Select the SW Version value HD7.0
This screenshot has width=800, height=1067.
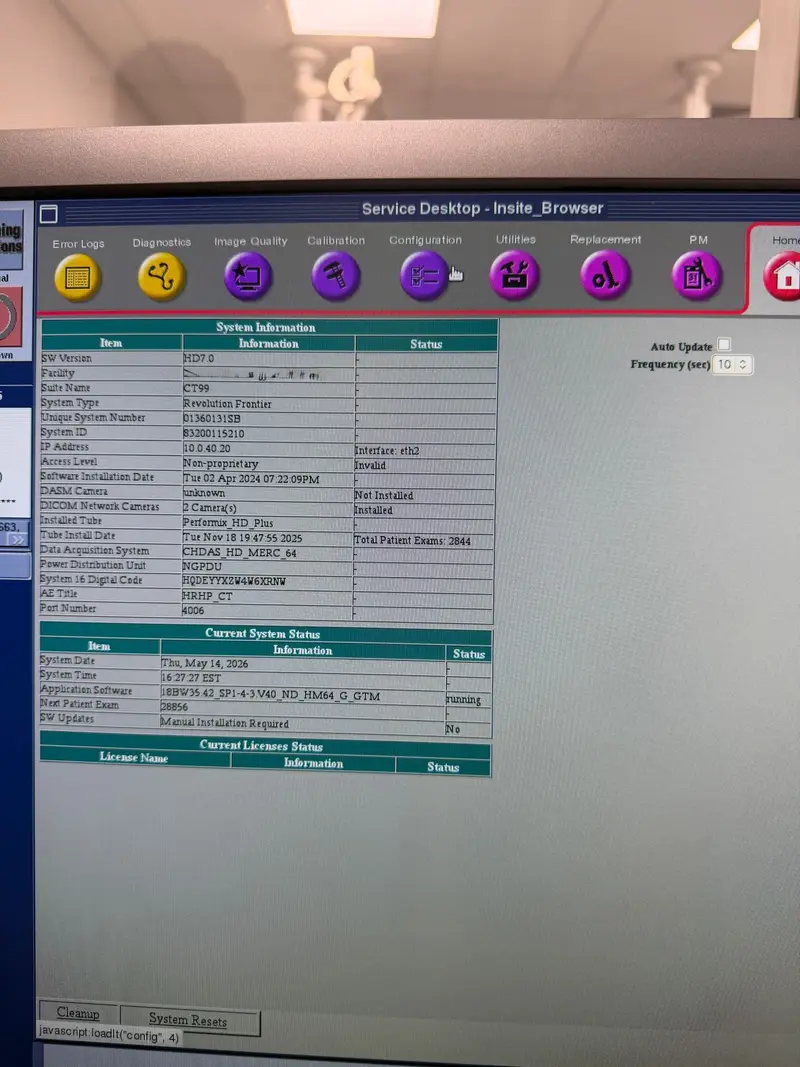click(199, 358)
